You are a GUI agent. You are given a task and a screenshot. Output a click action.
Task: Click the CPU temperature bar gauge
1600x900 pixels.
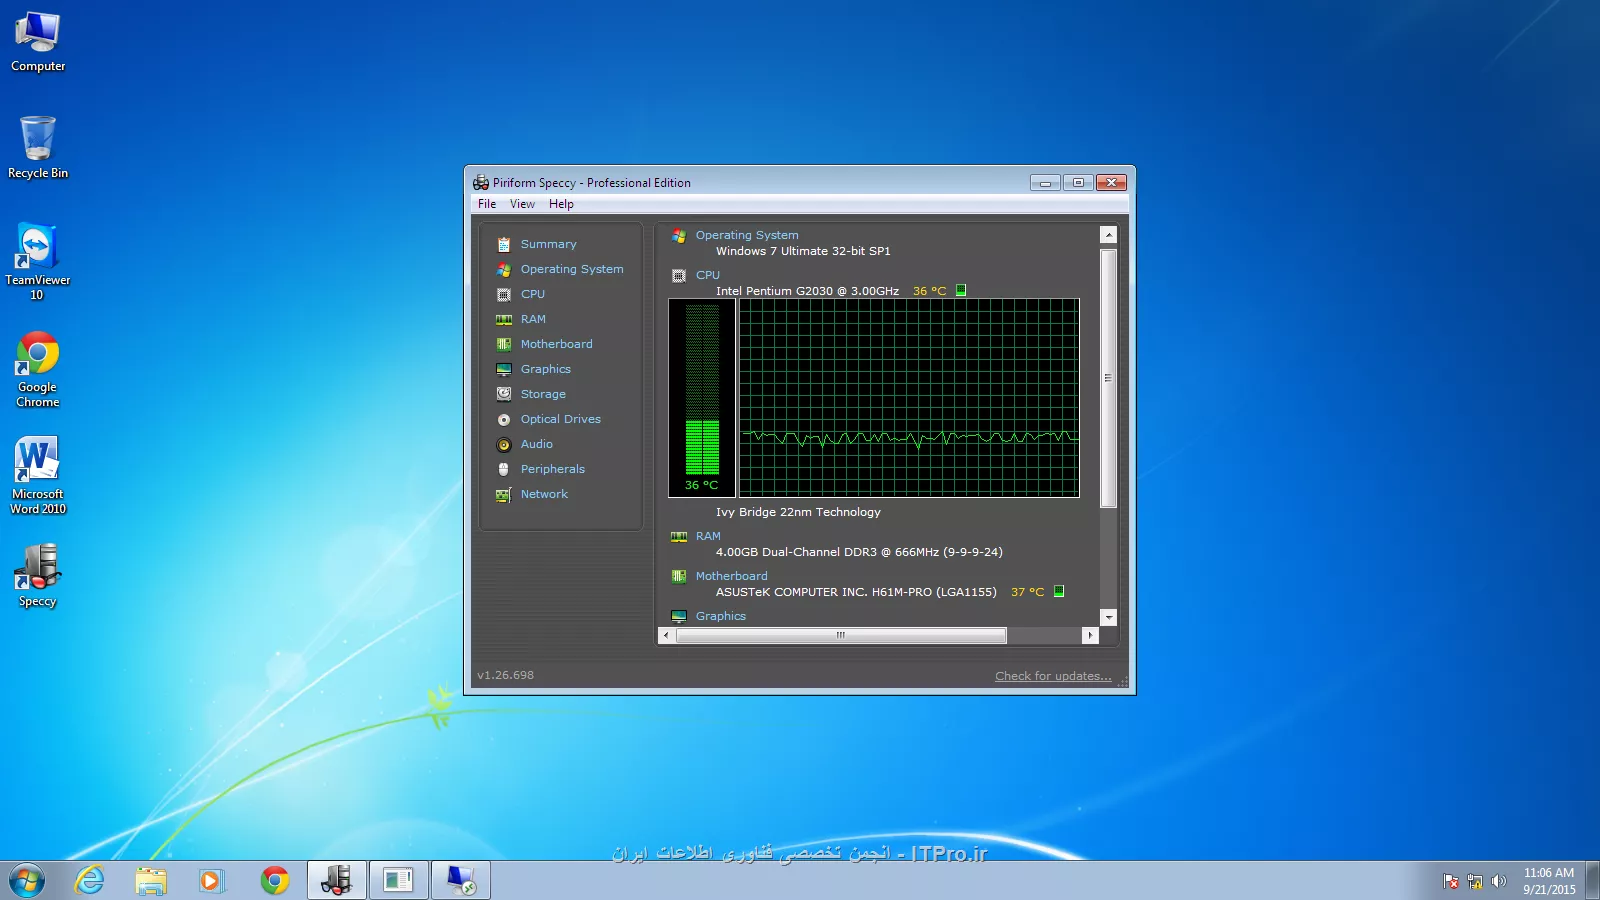coord(702,398)
